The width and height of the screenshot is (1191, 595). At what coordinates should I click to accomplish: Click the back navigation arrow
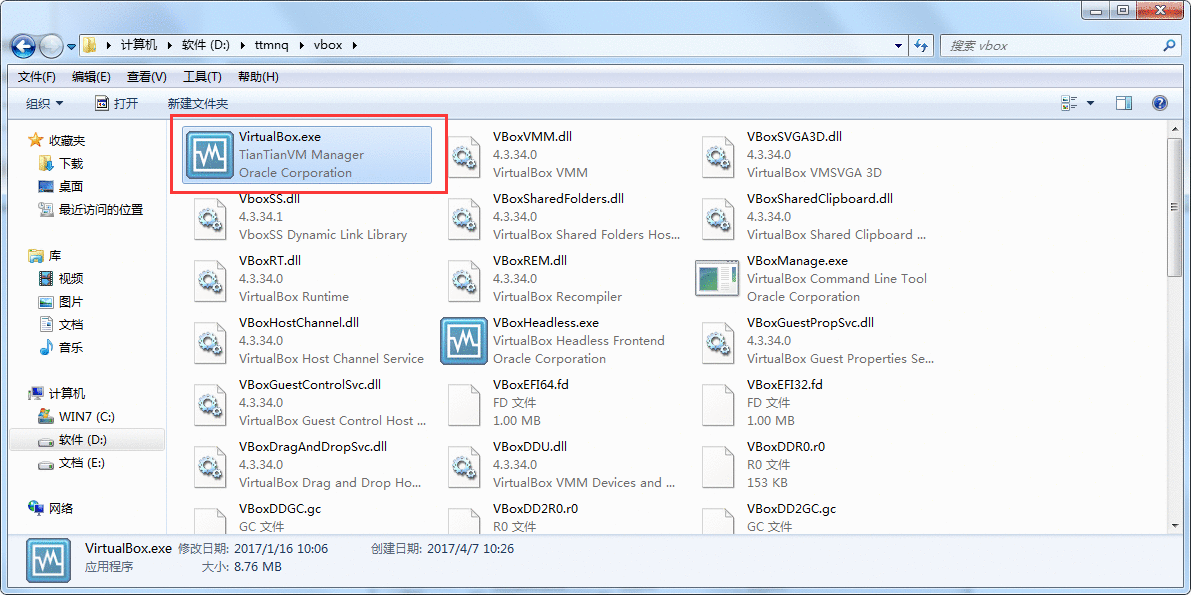tap(24, 46)
